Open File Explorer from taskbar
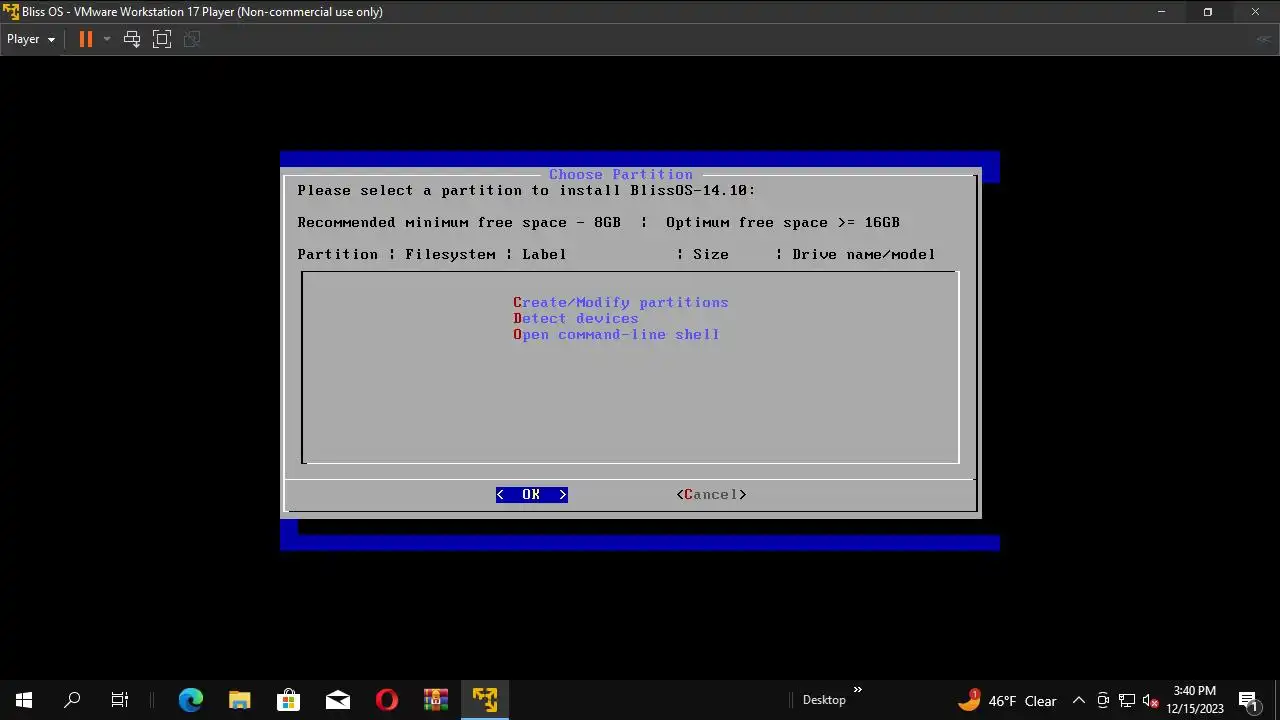This screenshot has width=1280, height=720. click(239, 700)
